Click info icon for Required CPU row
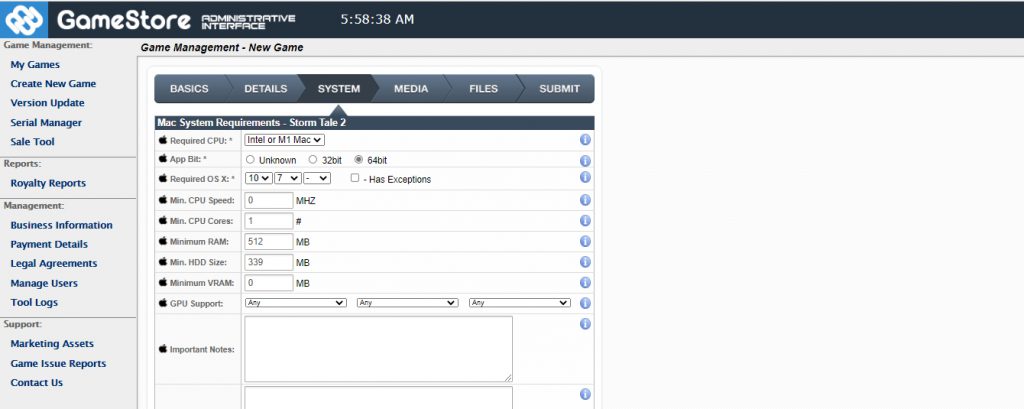This screenshot has height=409, width=1024. pyautogui.click(x=585, y=140)
